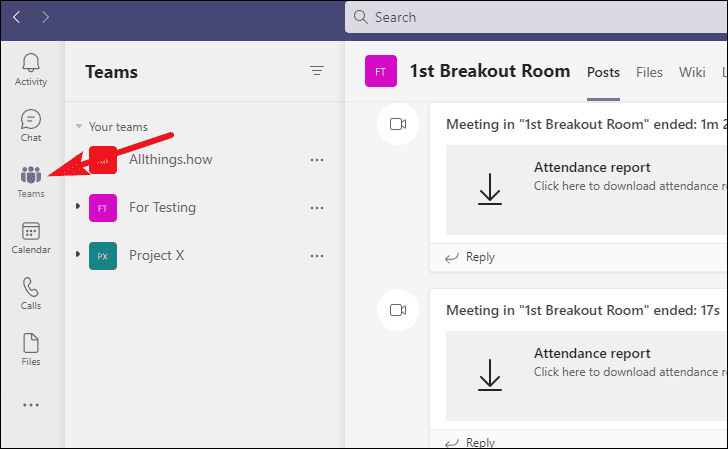Viewport: 728px width, 449px height.
Task: Reply to the first meeting post
Action: pos(470,257)
